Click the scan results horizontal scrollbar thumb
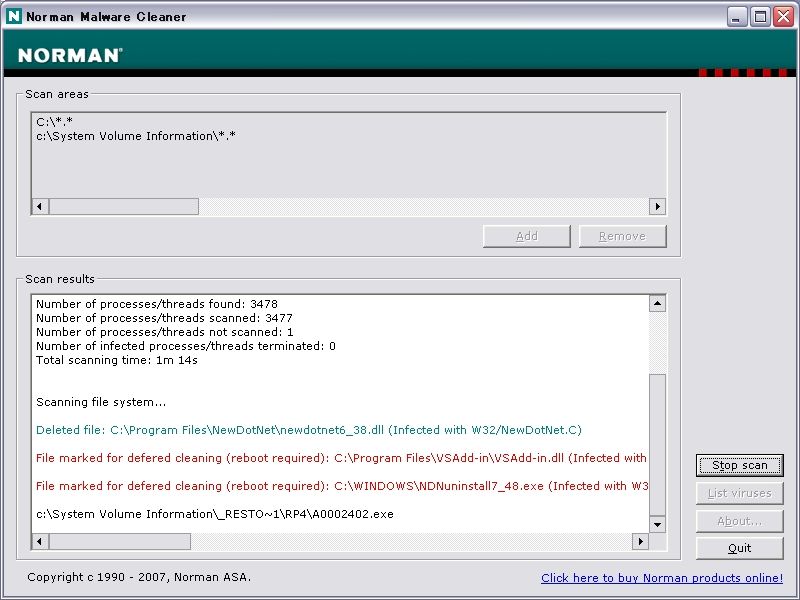The width and height of the screenshot is (800, 600). coord(119,541)
